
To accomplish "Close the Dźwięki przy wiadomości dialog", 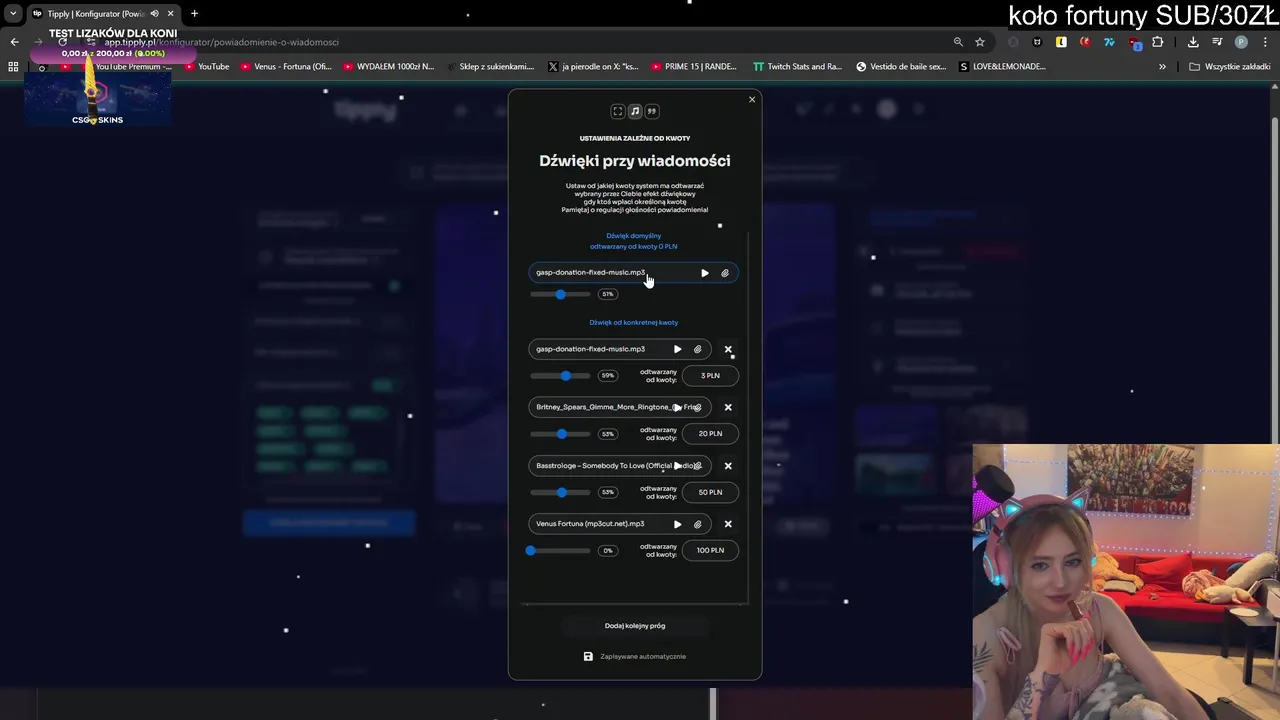I will tap(752, 99).
